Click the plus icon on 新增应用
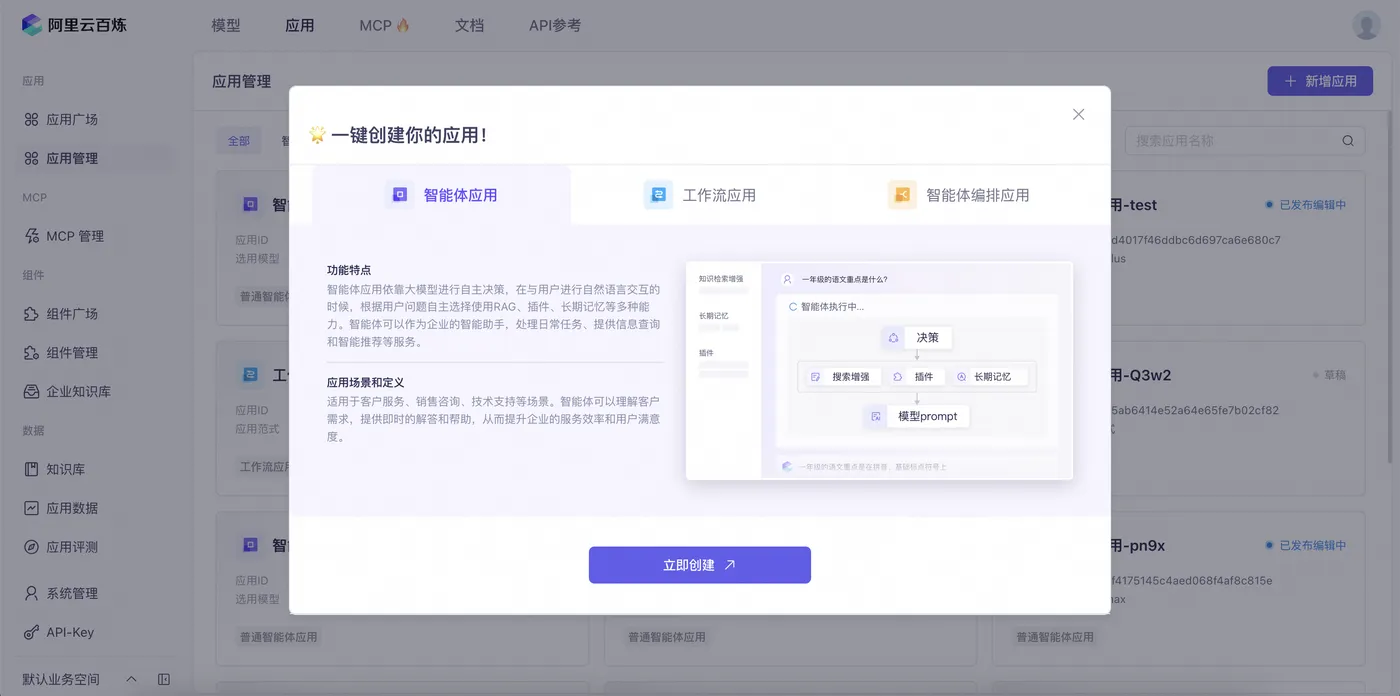The height and width of the screenshot is (696, 1400). pyautogui.click(x=1291, y=81)
